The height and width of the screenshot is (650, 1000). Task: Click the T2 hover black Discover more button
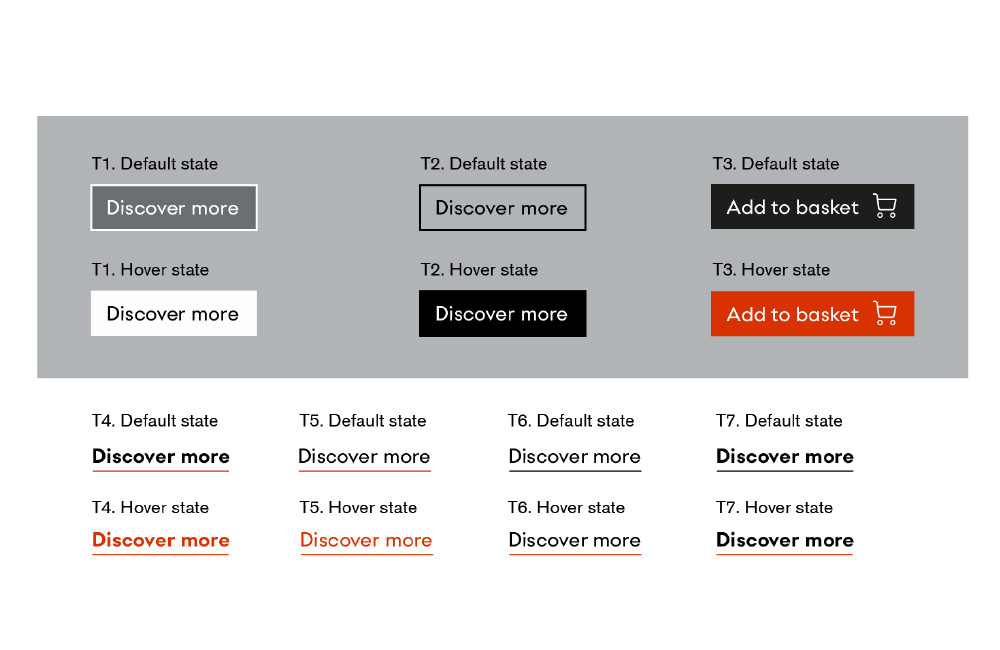click(503, 313)
